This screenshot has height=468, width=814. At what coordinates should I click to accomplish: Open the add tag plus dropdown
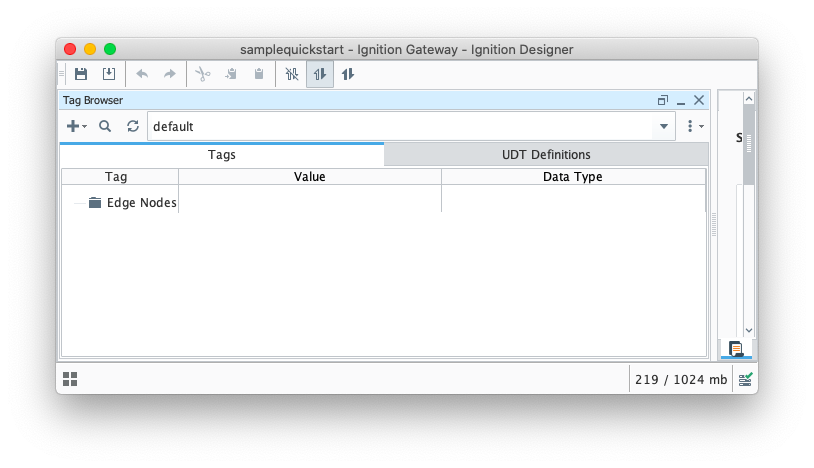[76, 126]
